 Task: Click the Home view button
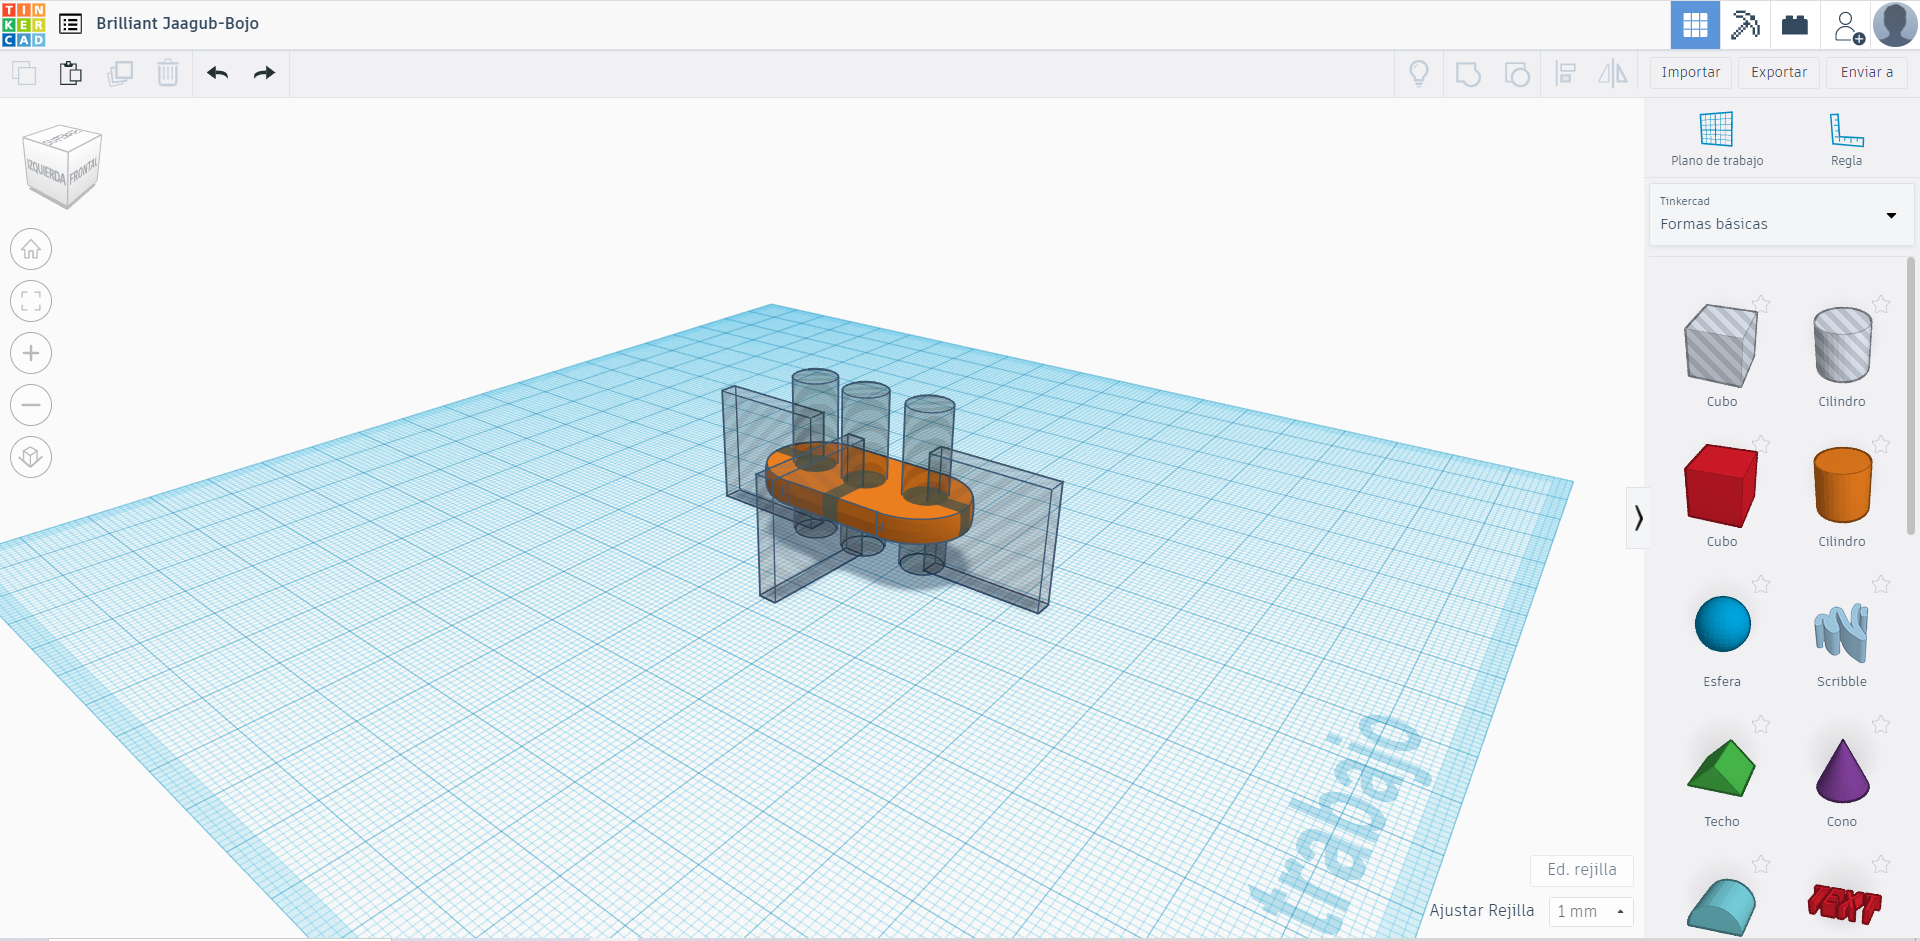tap(31, 249)
